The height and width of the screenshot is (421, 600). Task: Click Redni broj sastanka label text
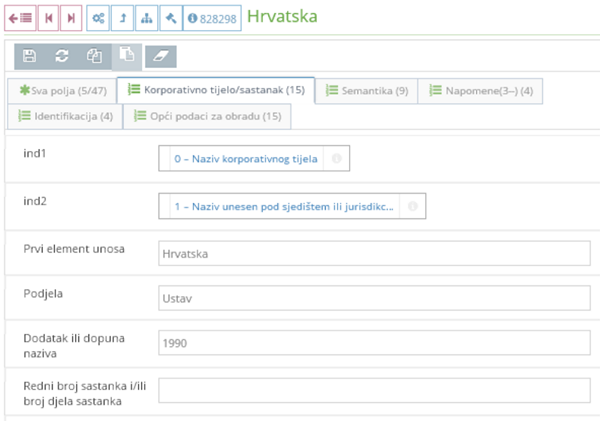pyautogui.click(x=85, y=393)
